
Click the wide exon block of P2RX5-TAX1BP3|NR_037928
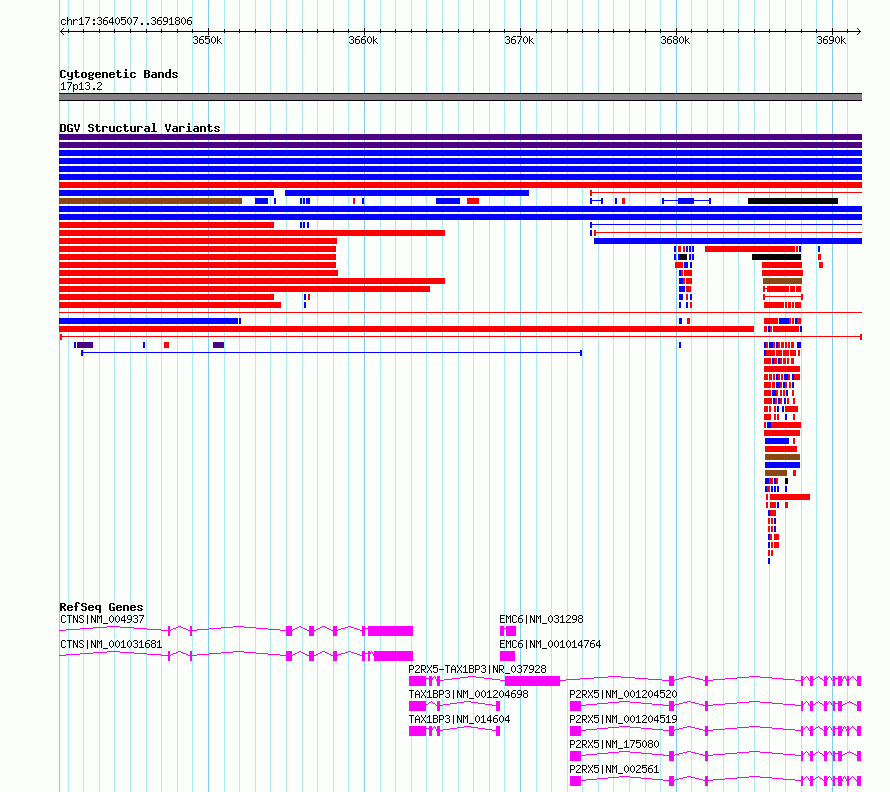[x=532, y=681]
